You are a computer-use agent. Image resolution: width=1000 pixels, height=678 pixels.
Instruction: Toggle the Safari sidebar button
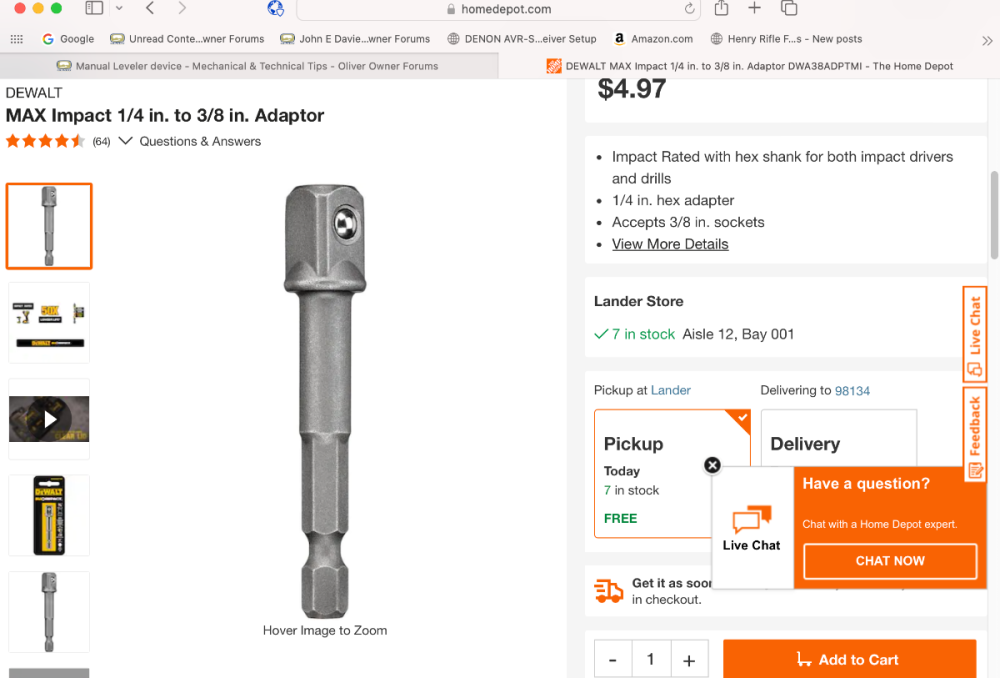pos(94,8)
